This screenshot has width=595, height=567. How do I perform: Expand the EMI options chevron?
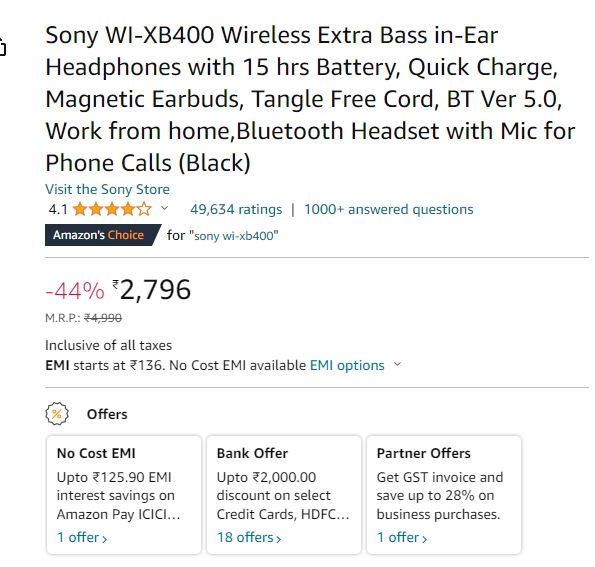(397, 364)
